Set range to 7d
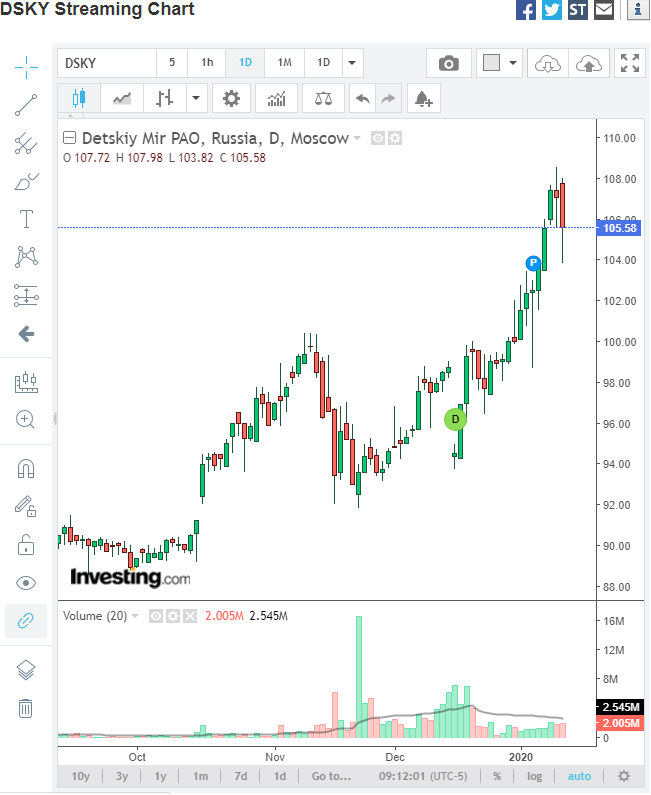The image size is (651, 795). [241, 776]
